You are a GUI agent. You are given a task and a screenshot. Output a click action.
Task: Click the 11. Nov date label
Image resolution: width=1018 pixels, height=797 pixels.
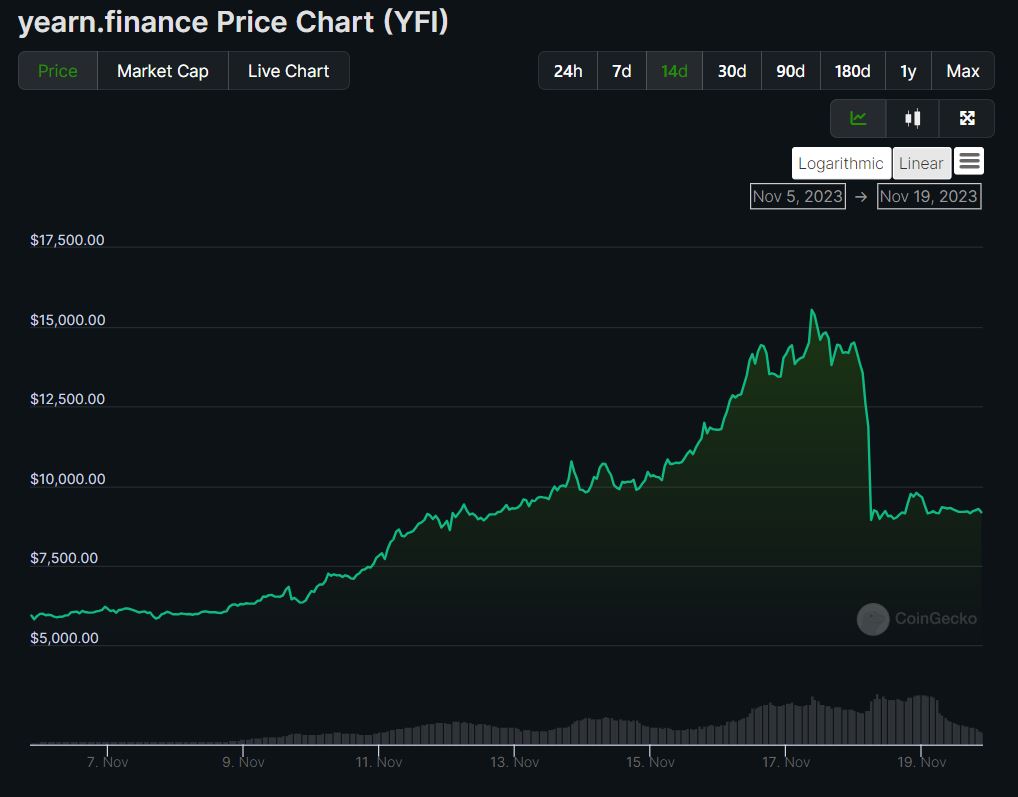coord(379,762)
